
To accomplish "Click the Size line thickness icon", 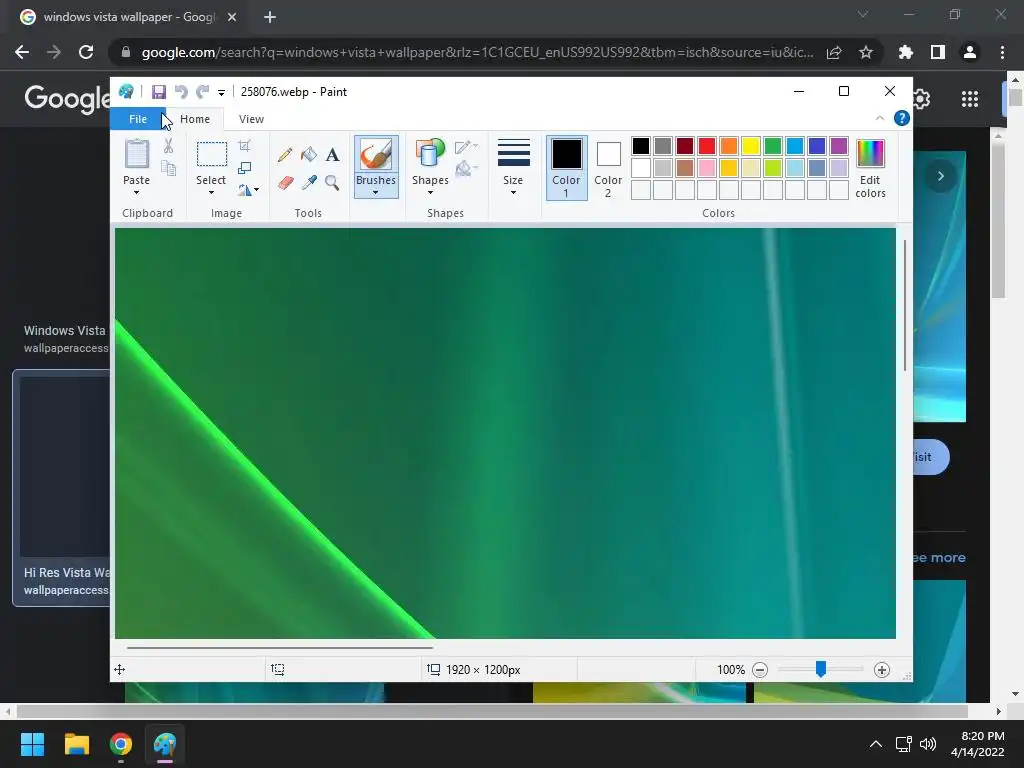I will [513, 153].
